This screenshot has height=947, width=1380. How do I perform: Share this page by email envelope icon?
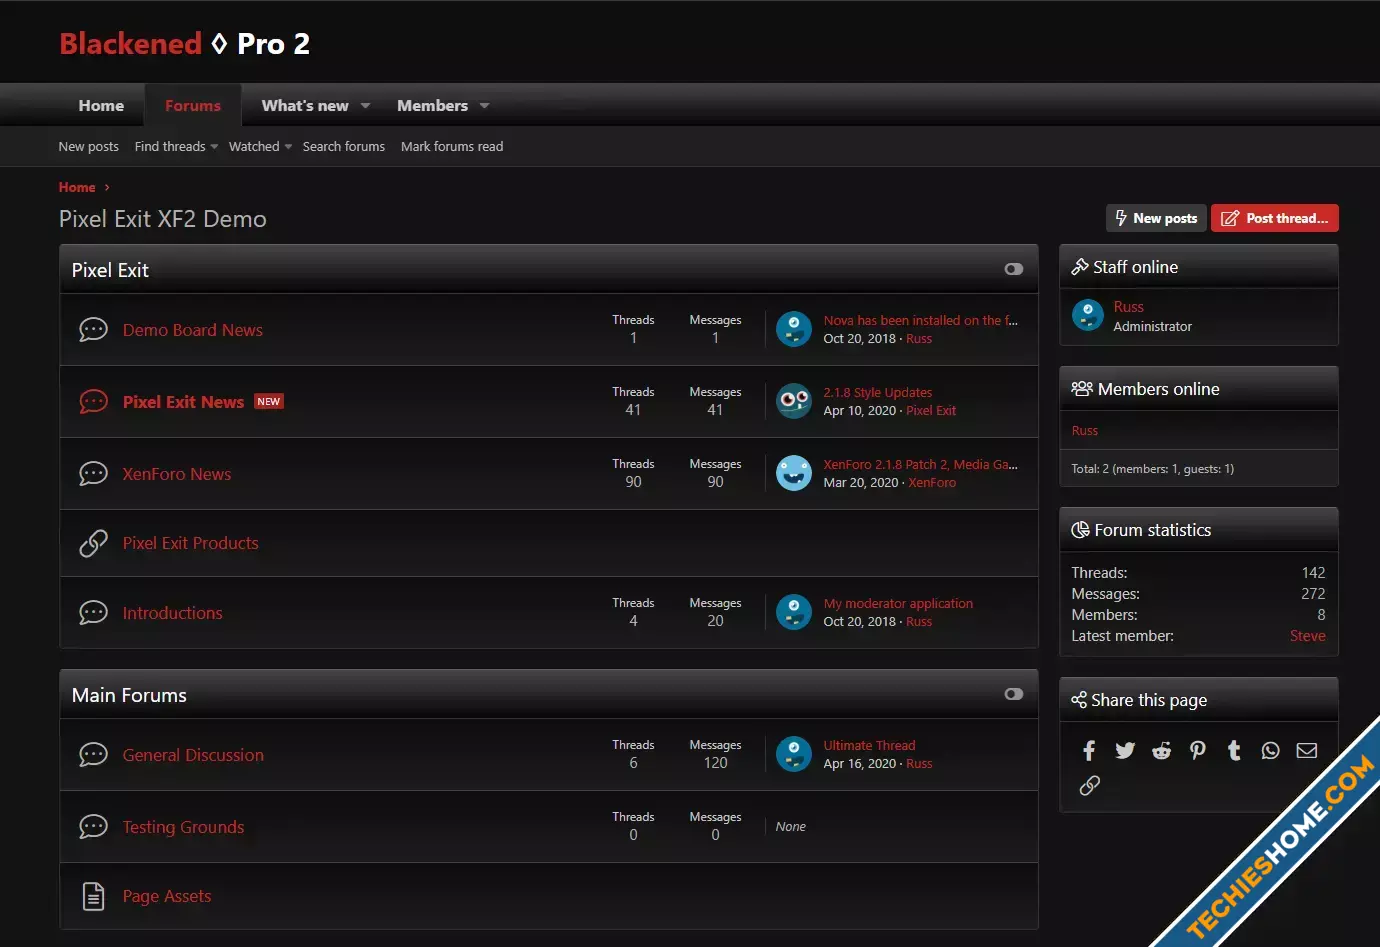tap(1307, 750)
